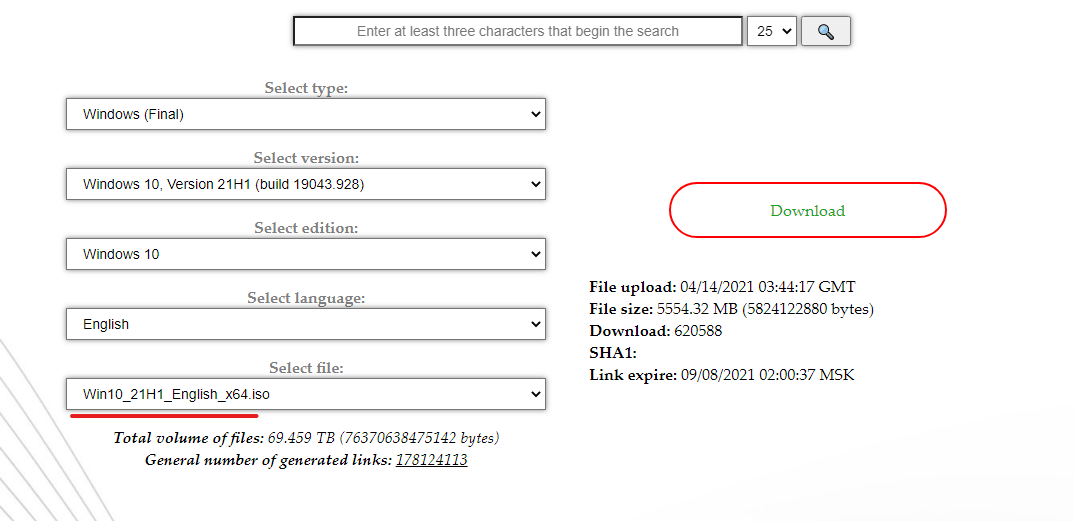Screen dimensions: 1074x521
Task: Click the Total volume of files text
Action: (x=306, y=438)
